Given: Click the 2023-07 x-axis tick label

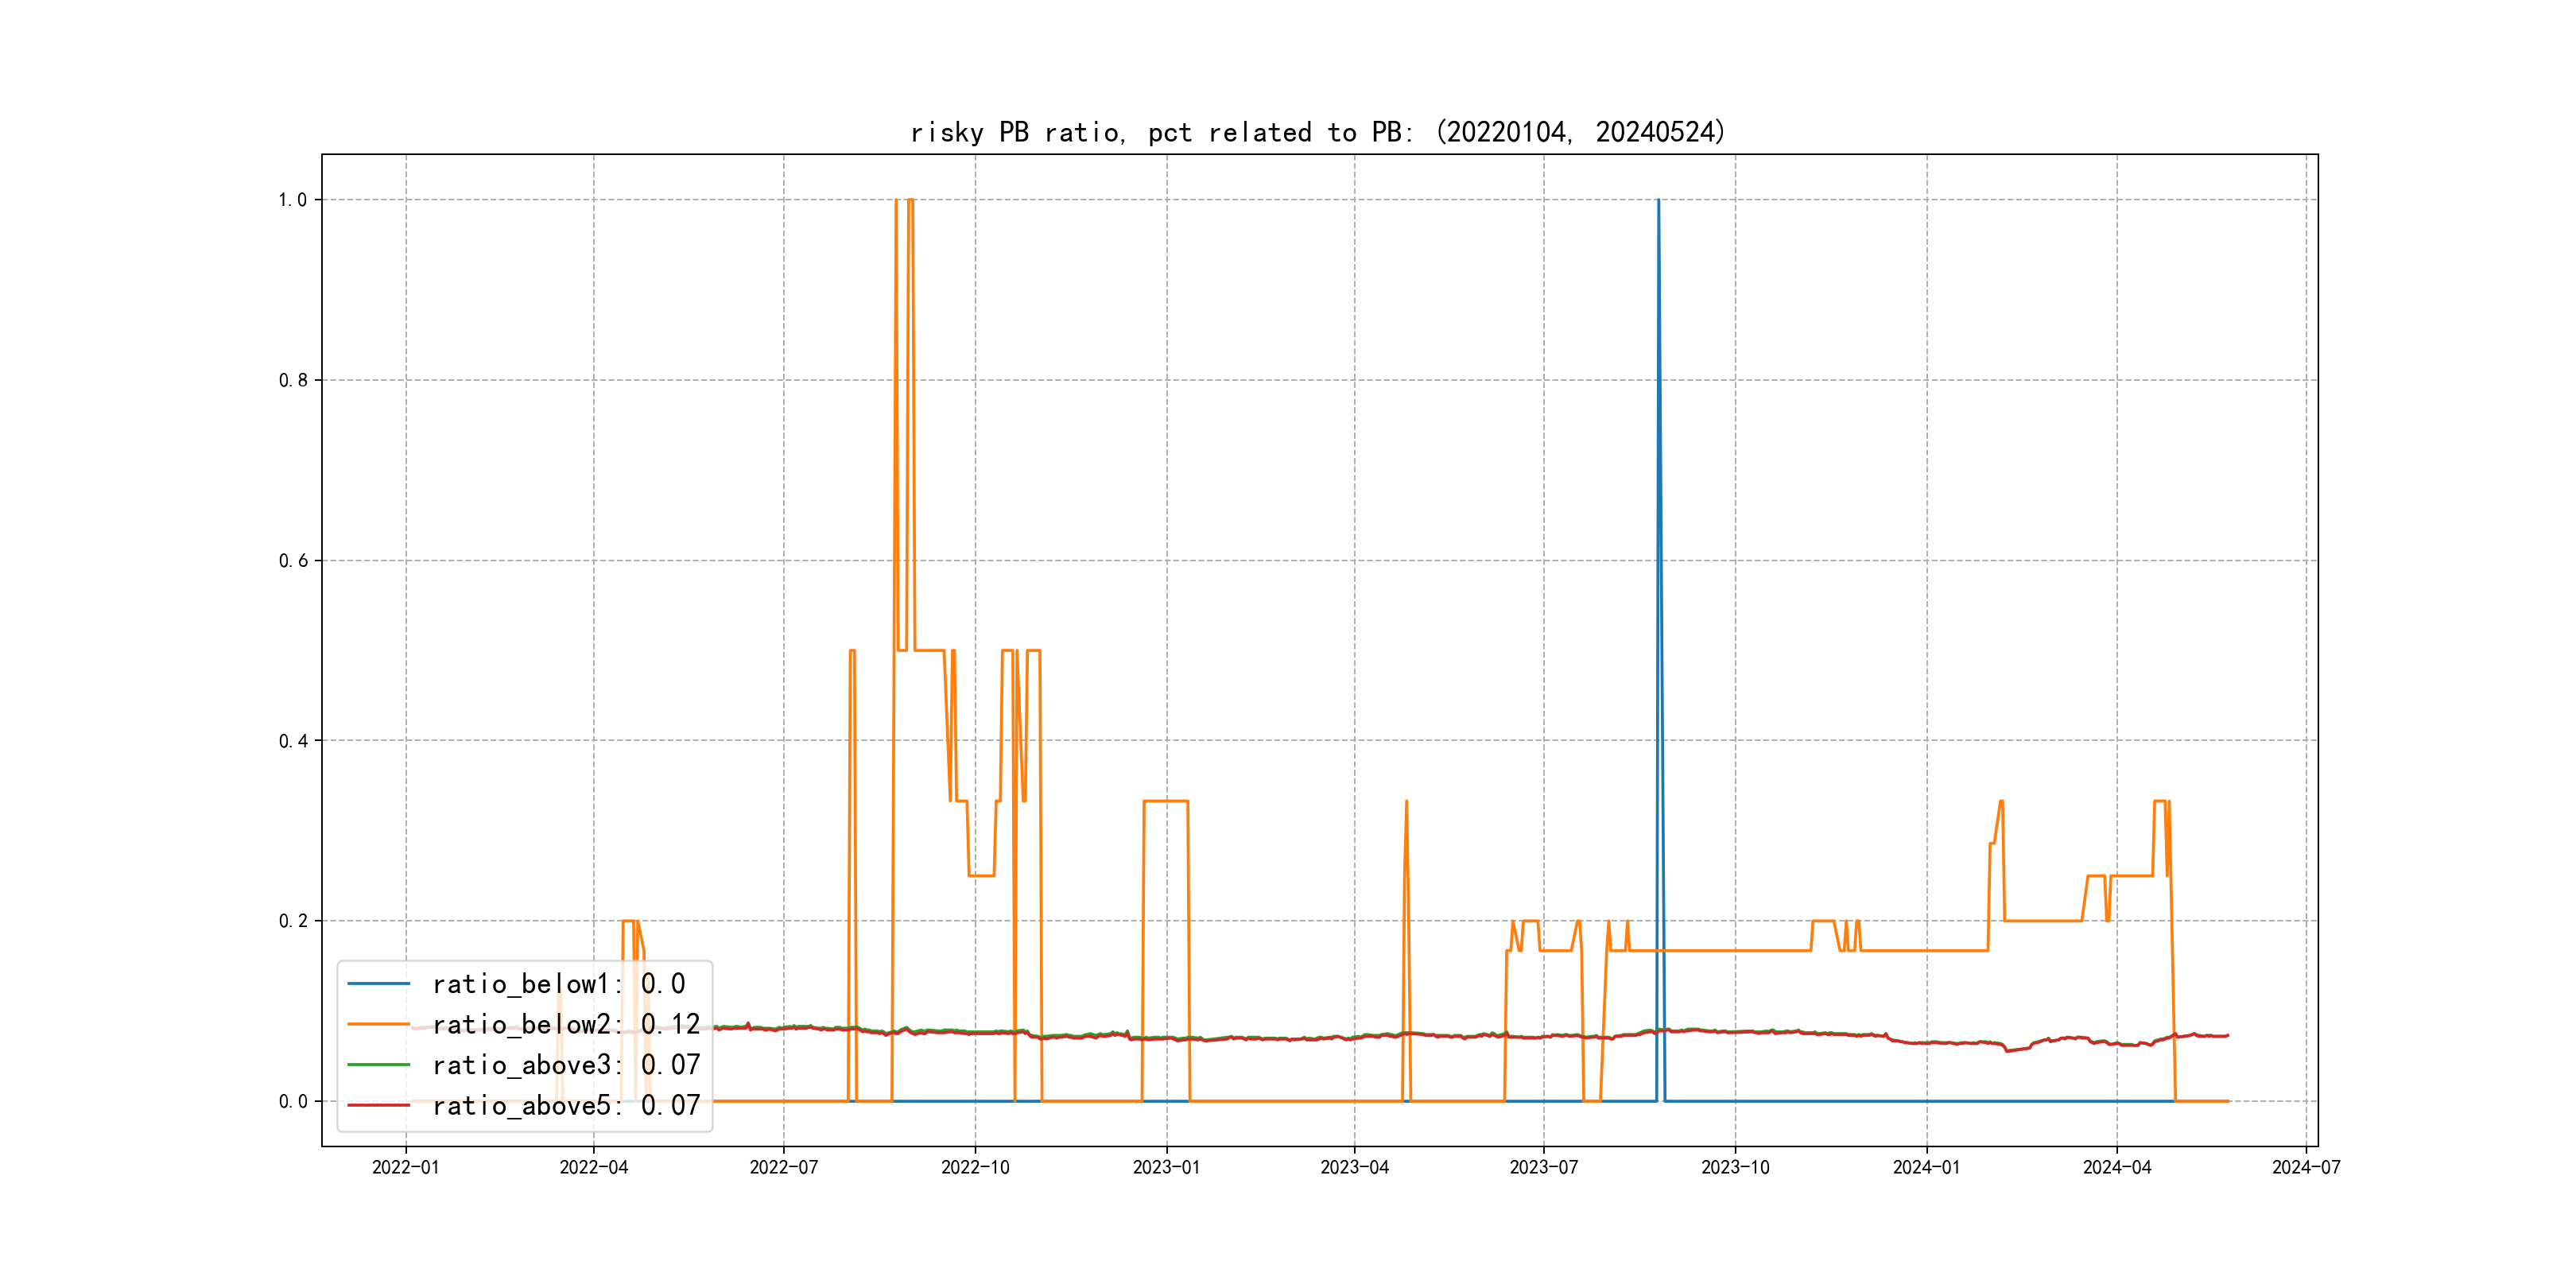Looking at the screenshot, I should coord(1543,1167).
